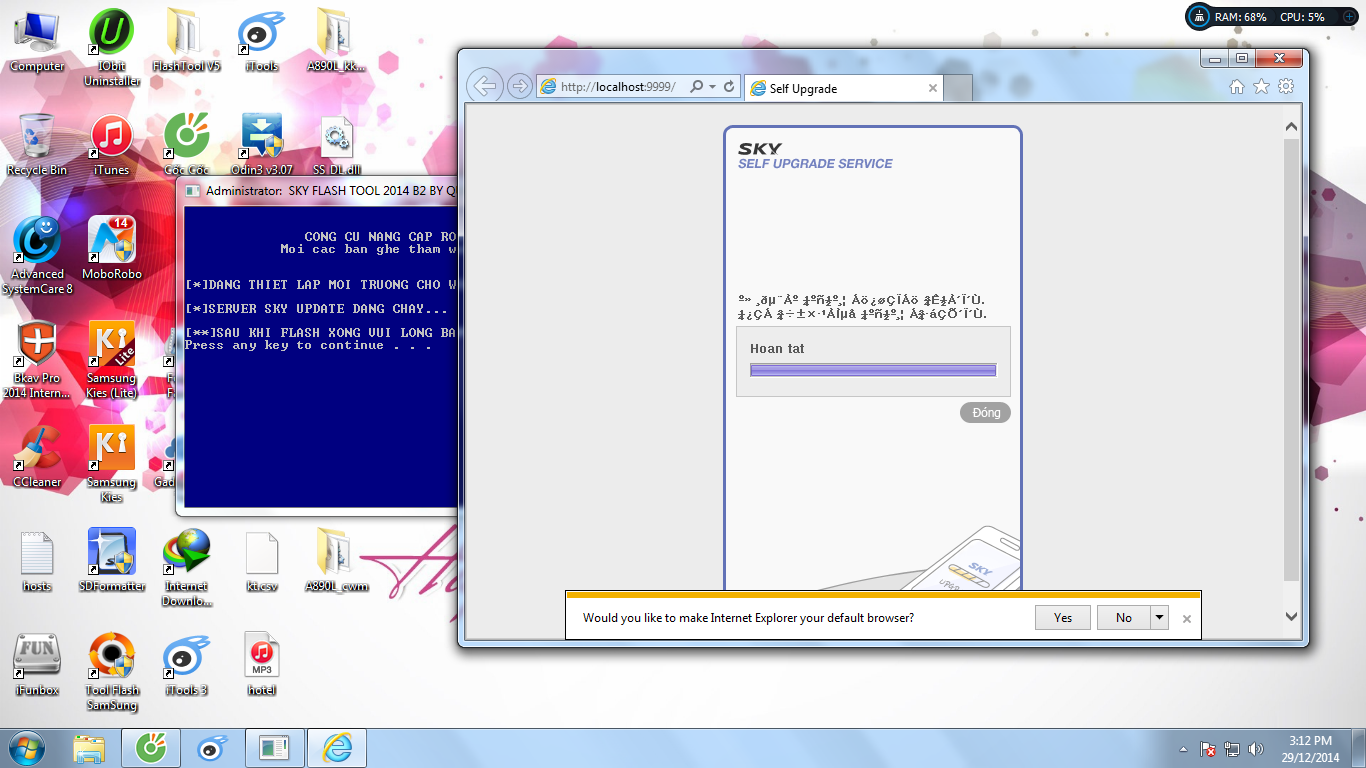Open the Favorites star icon
This screenshot has height=768, width=1366.
pyautogui.click(x=1261, y=87)
